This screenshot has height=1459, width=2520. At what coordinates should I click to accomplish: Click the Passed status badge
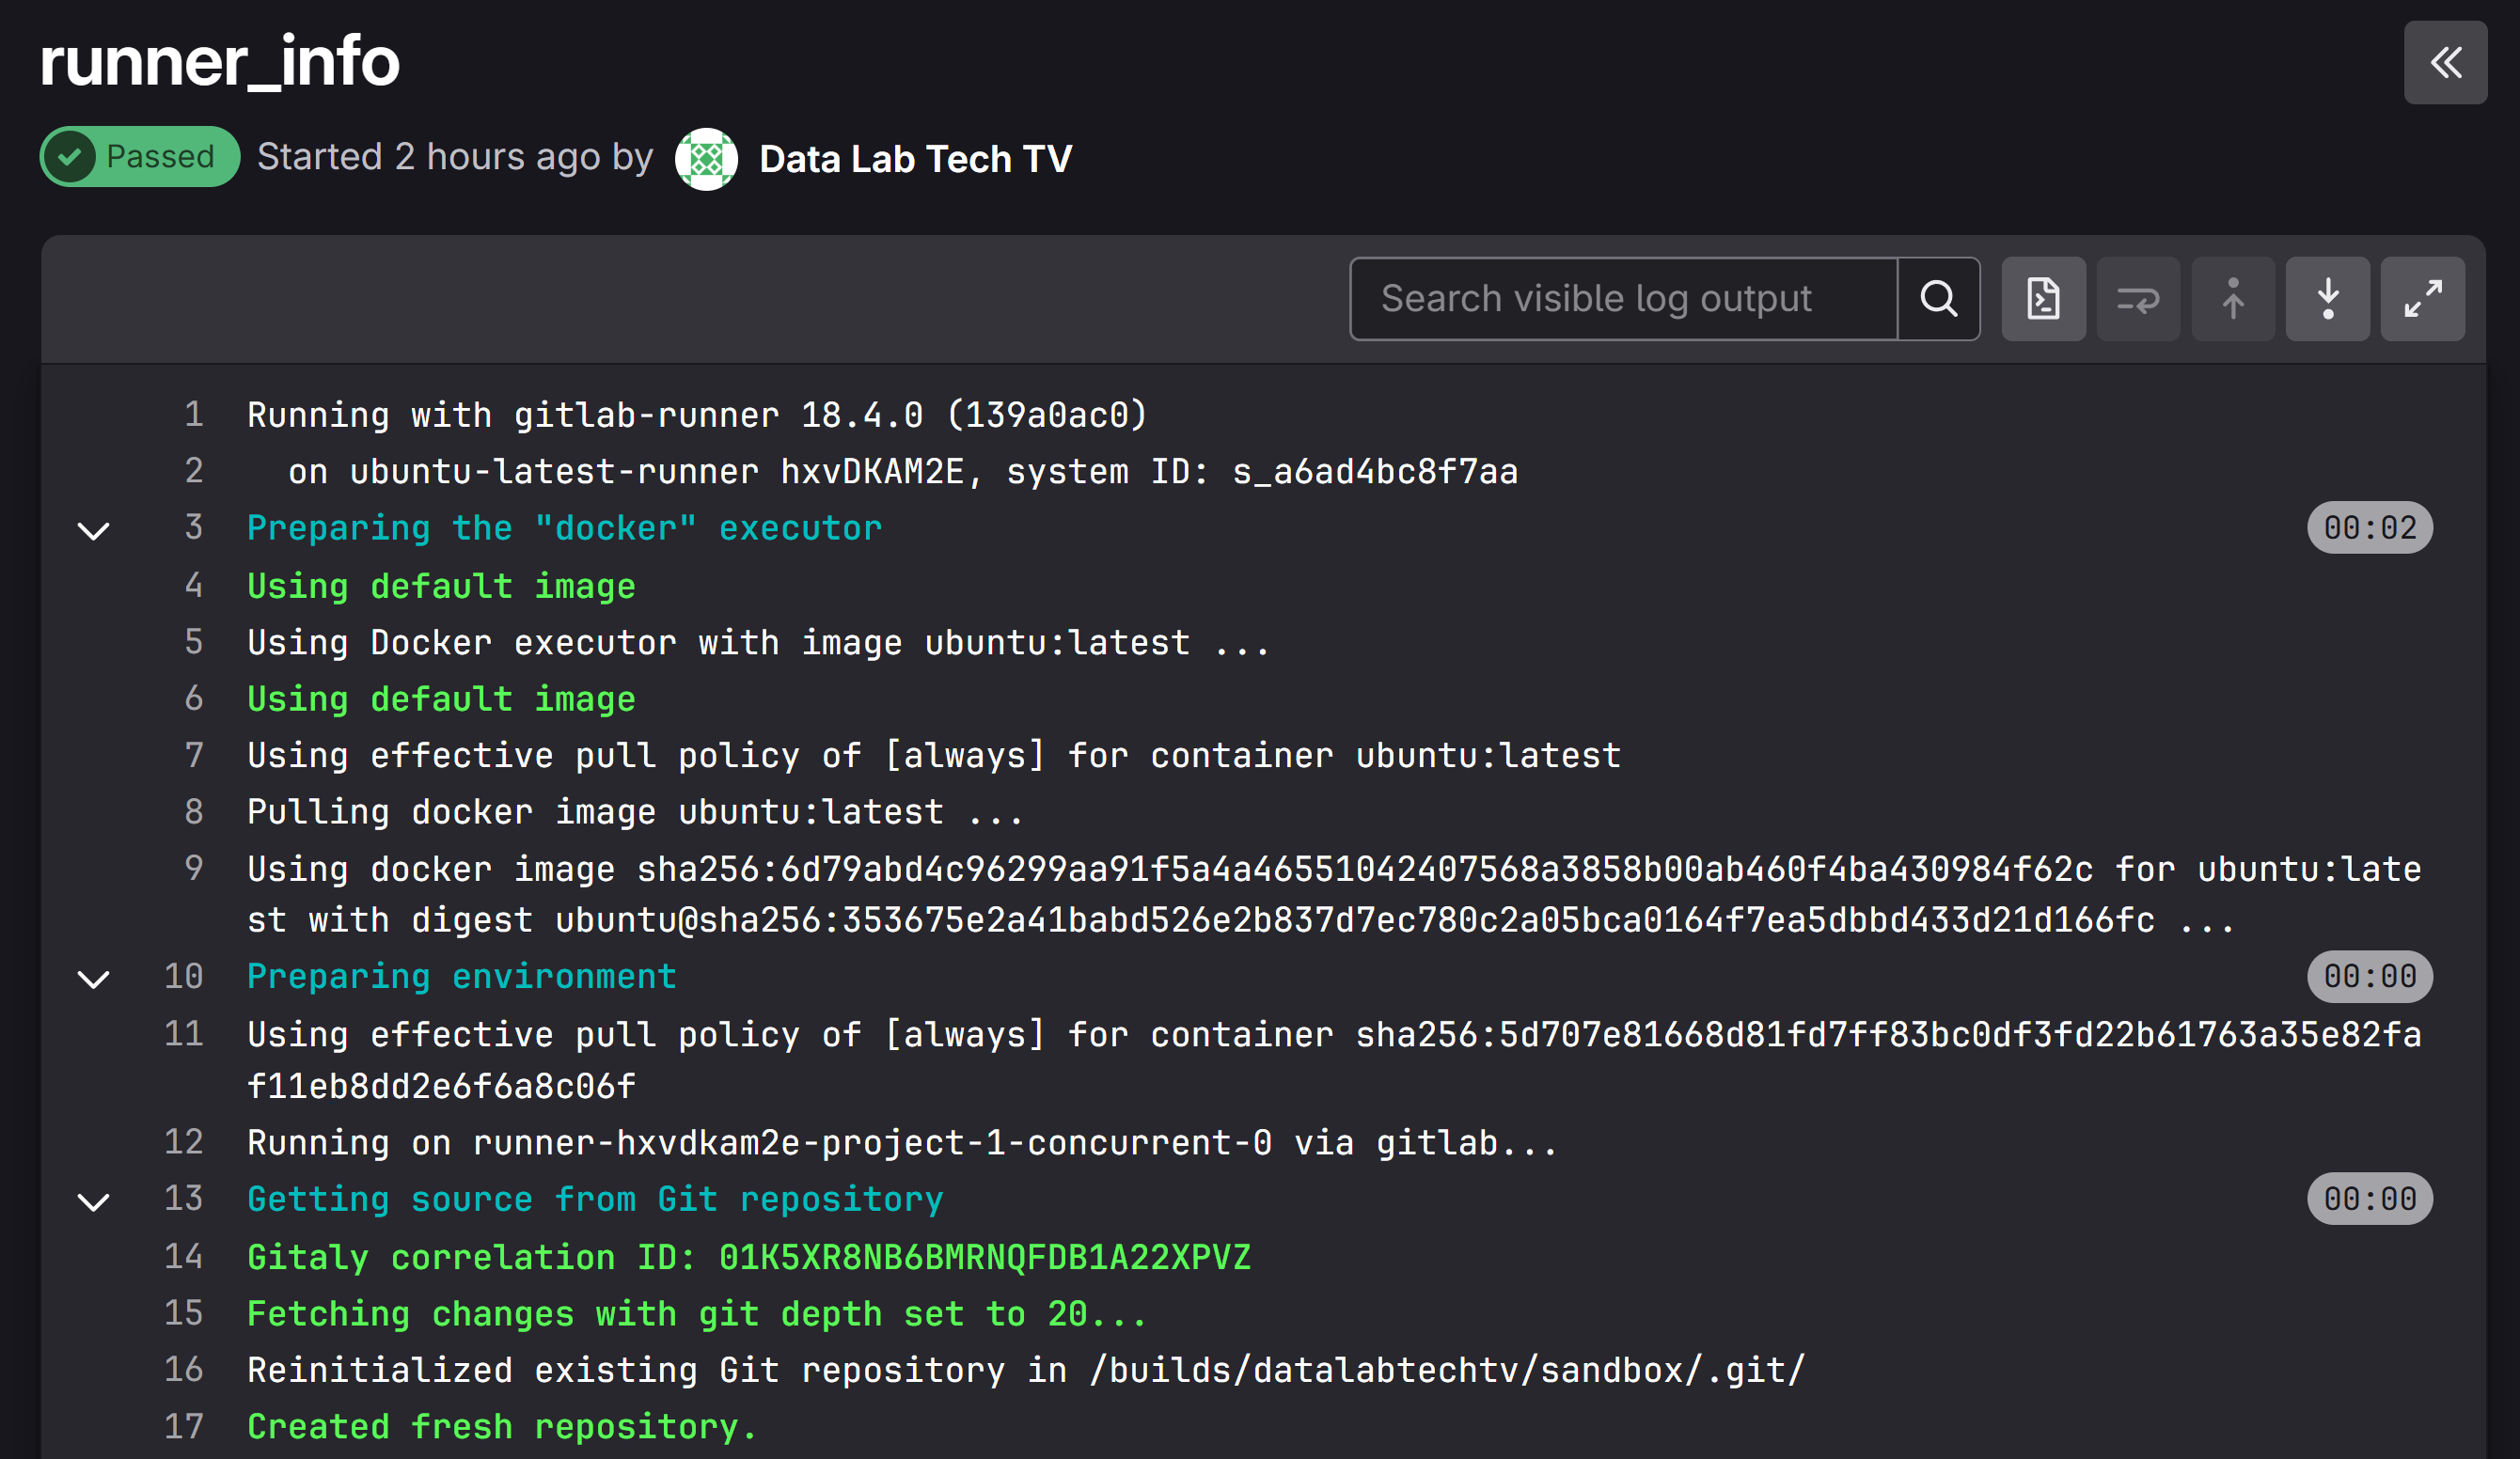tap(140, 157)
